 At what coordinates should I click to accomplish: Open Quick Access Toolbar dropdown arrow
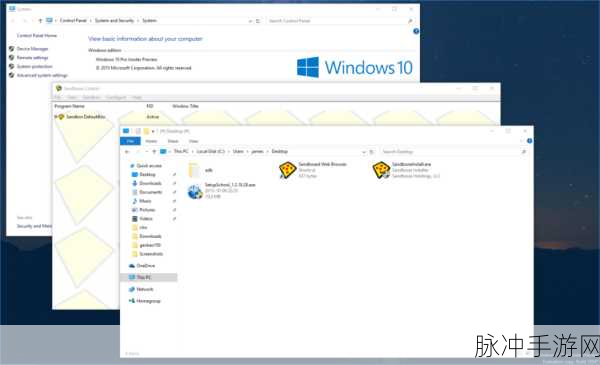point(153,131)
